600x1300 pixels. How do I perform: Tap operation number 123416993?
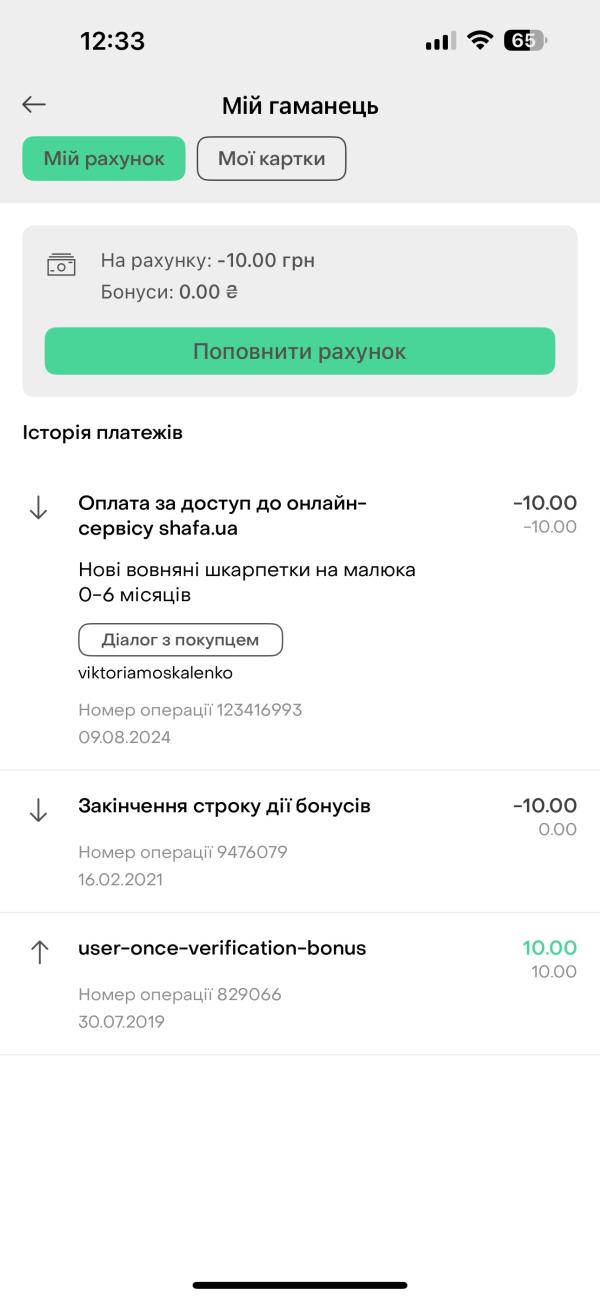190,710
